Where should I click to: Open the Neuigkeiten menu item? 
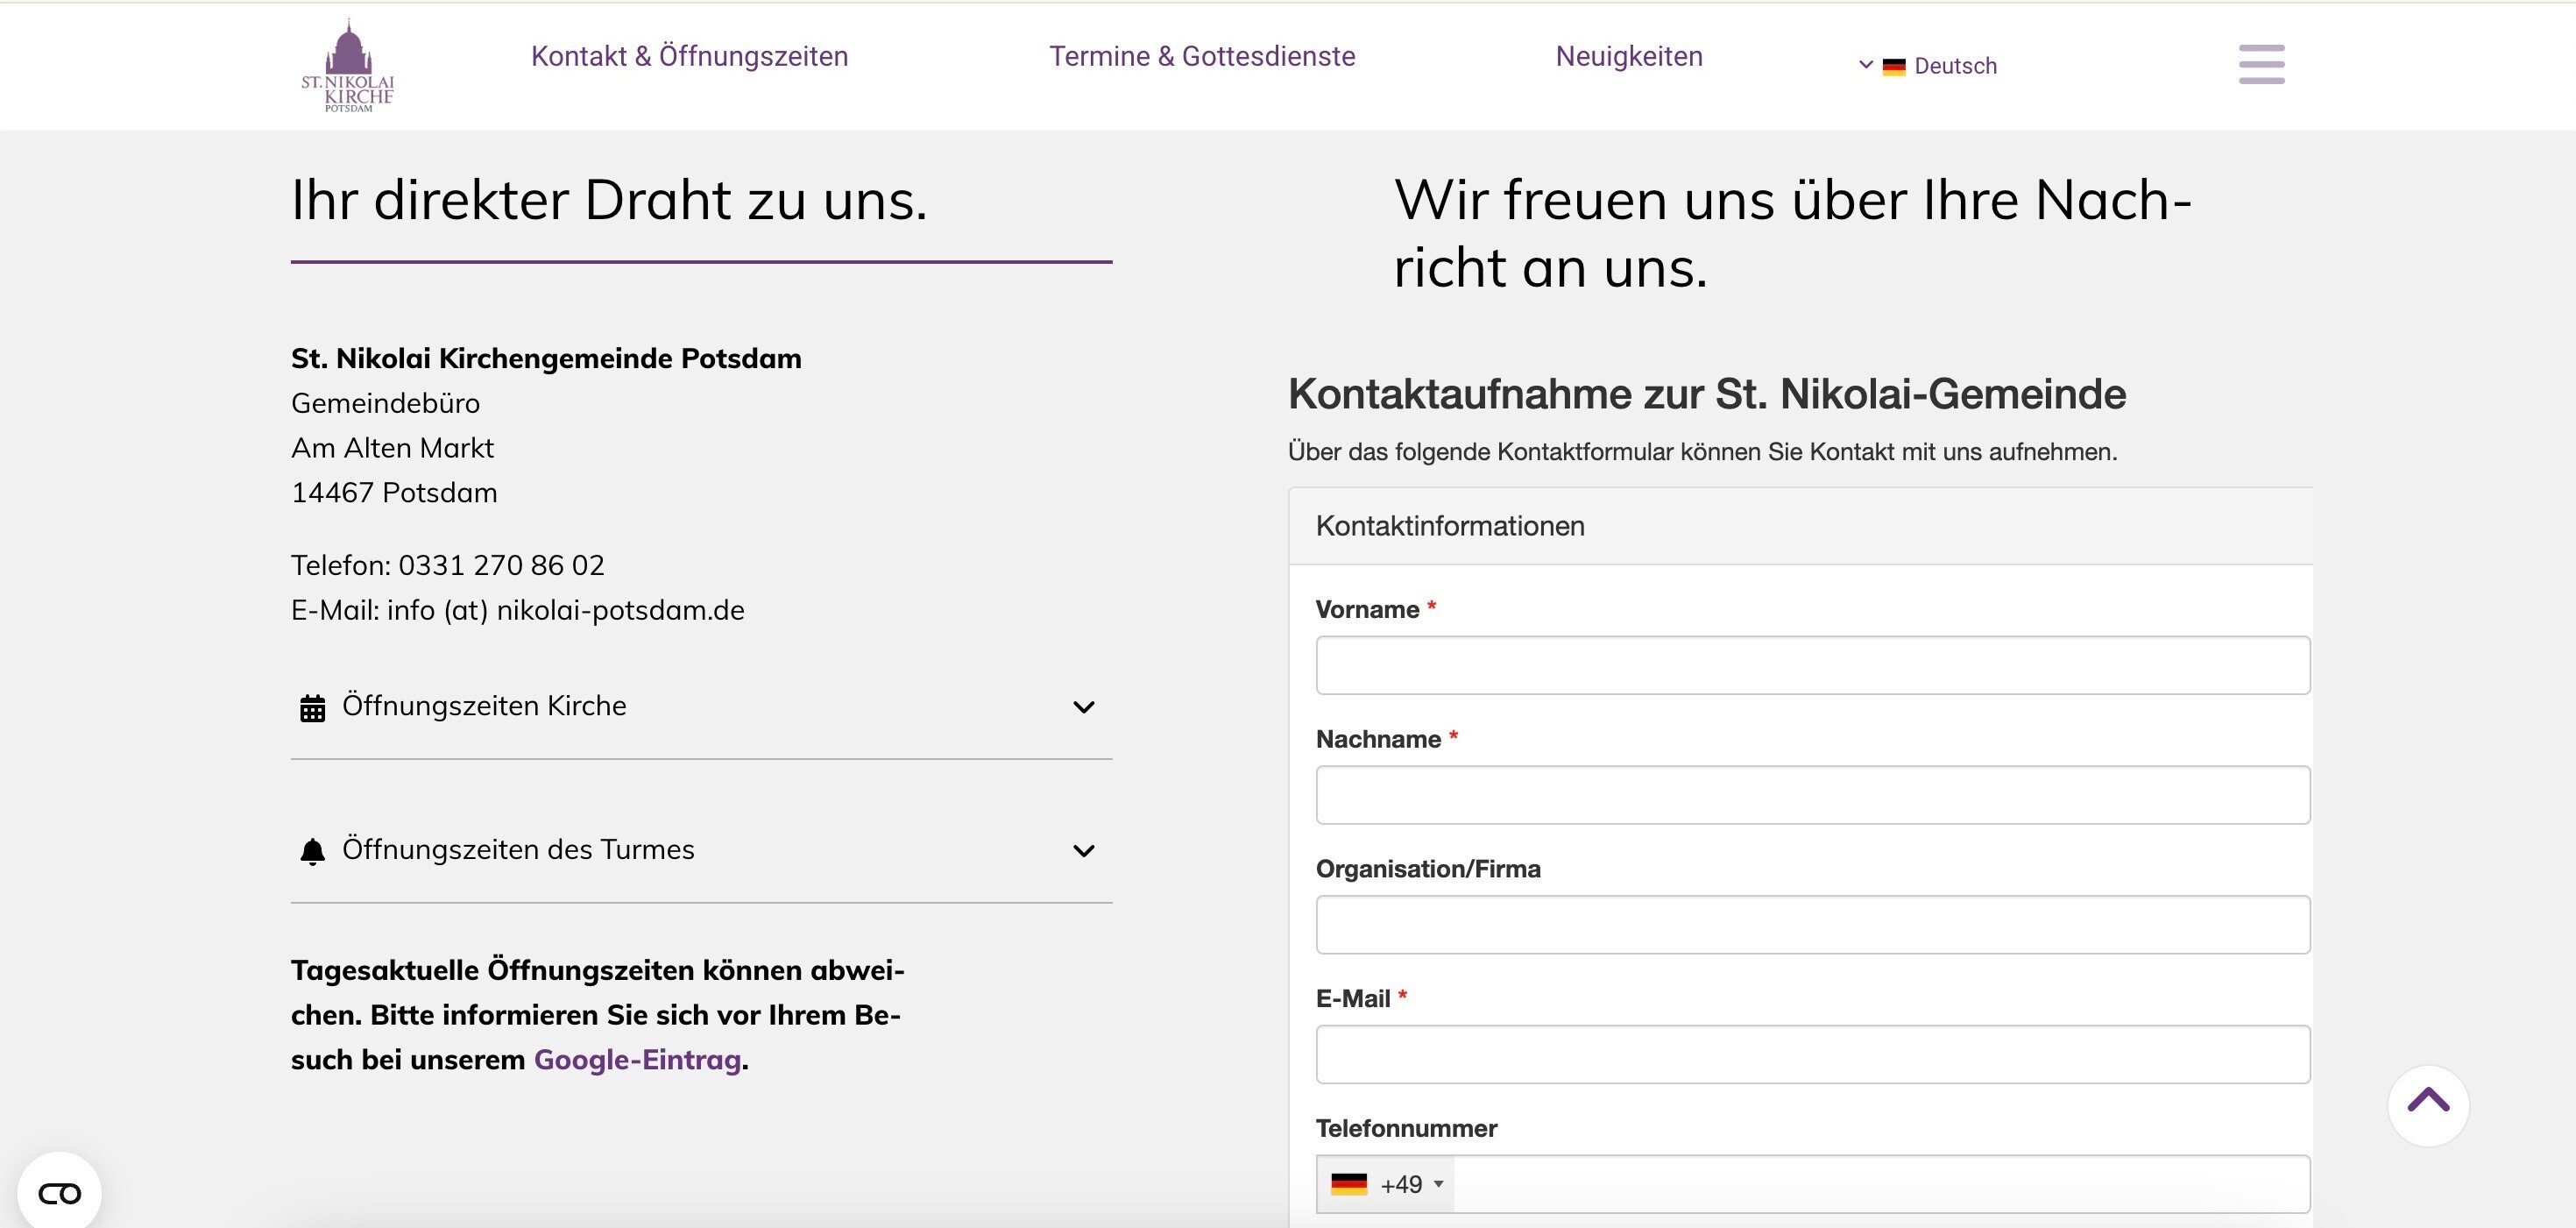(1629, 56)
